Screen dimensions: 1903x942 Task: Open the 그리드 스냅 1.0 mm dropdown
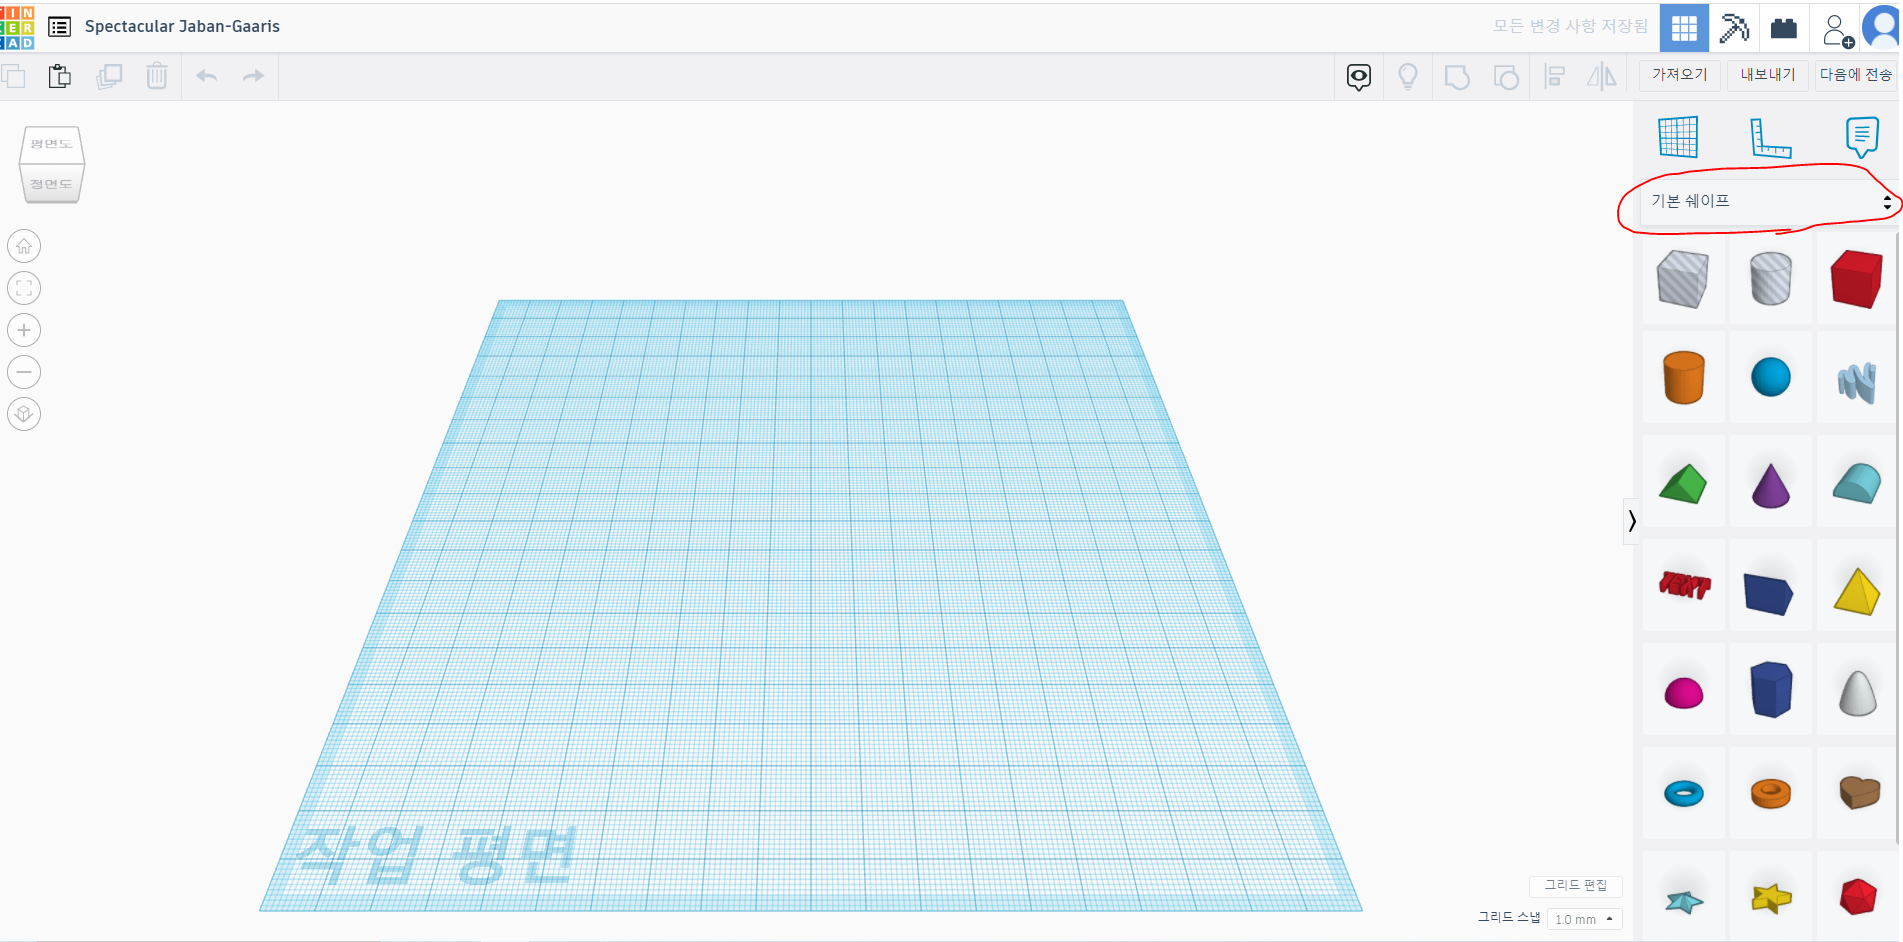point(1584,919)
